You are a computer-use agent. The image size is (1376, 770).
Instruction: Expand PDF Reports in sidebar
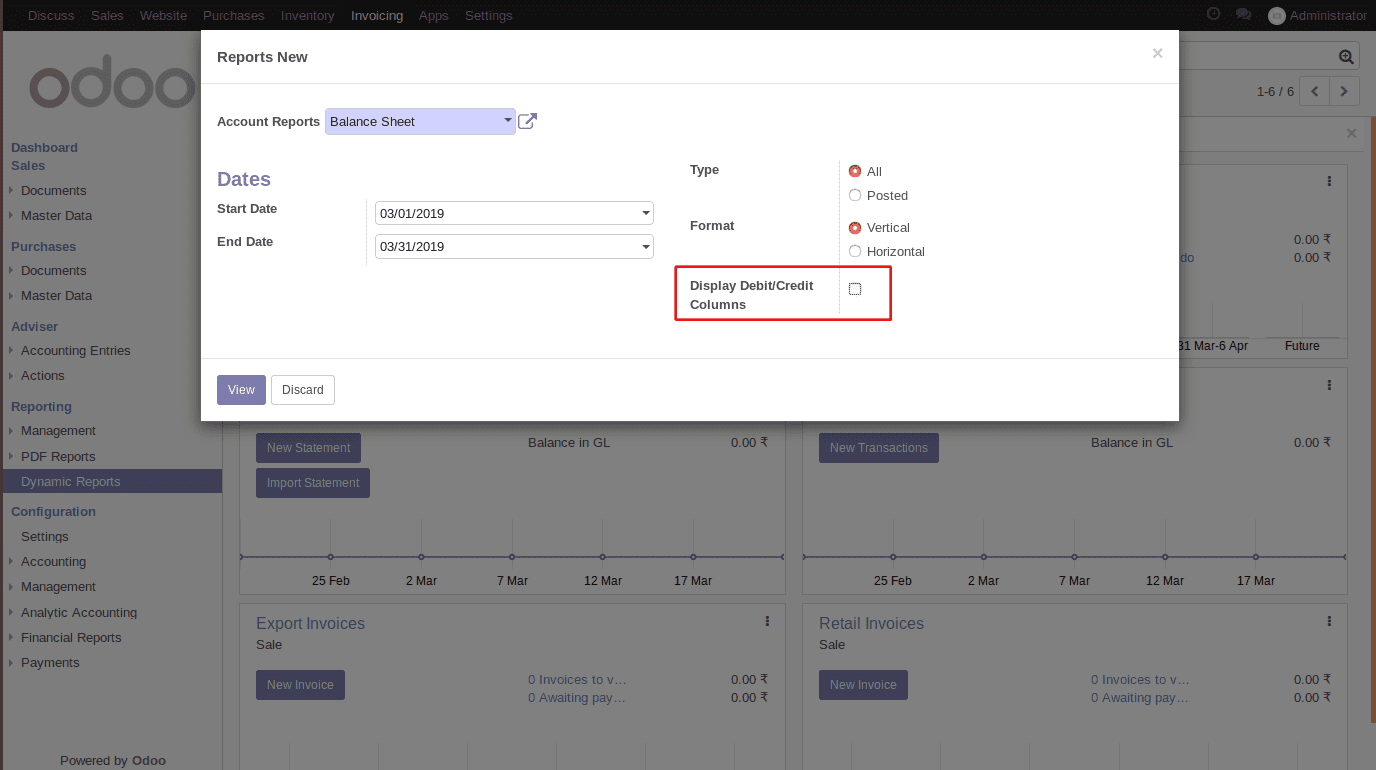(58, 456)
